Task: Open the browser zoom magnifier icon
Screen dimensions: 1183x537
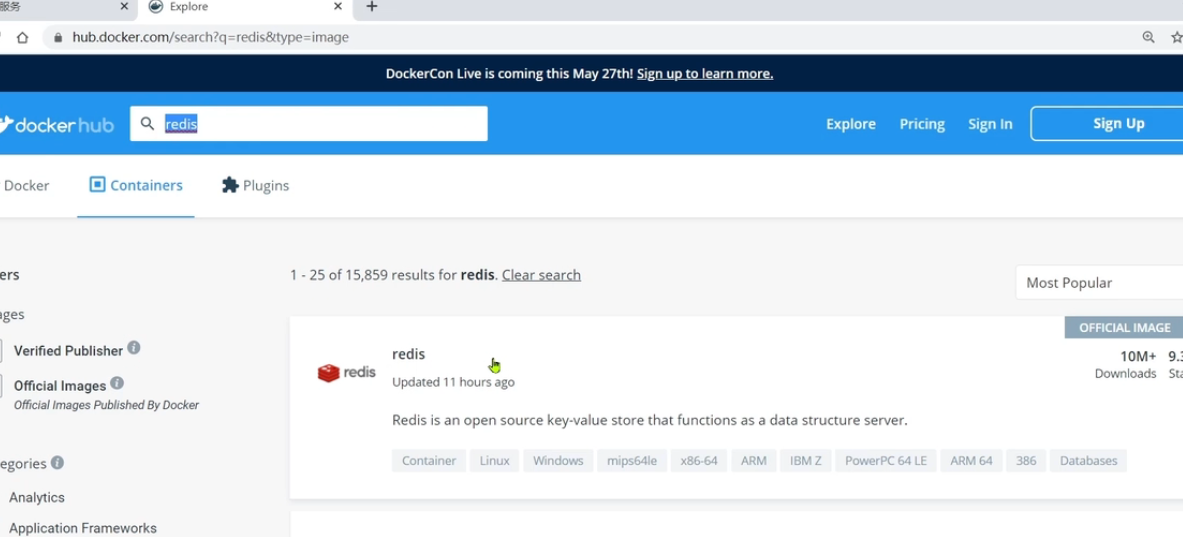Action: click(x=1148, y=37)
